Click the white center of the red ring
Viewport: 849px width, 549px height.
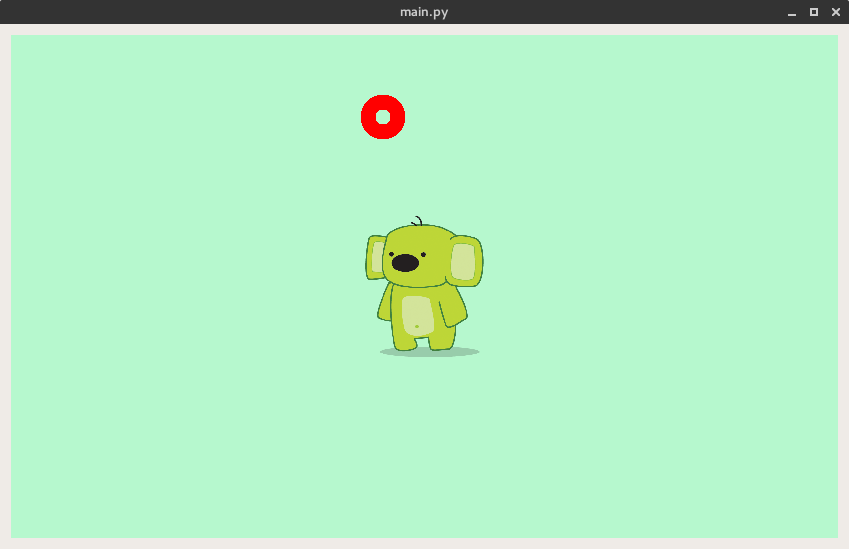383,117
